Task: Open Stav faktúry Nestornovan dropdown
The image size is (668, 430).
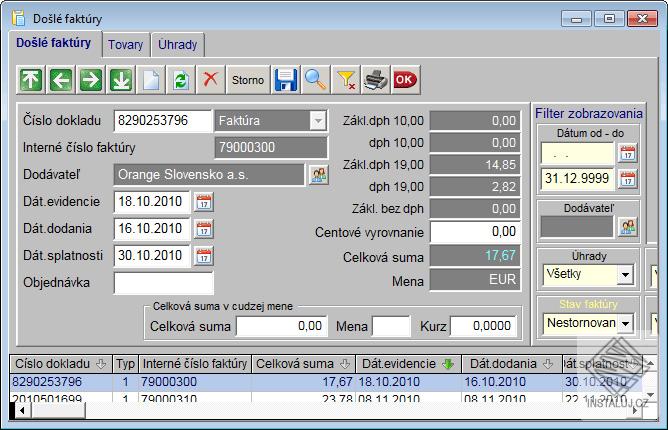Action: [x=625, y=323]
